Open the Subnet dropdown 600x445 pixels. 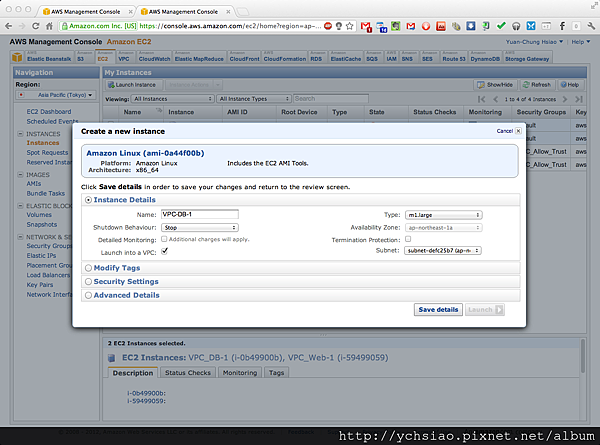pyautogui.click(x=443, y=251)
